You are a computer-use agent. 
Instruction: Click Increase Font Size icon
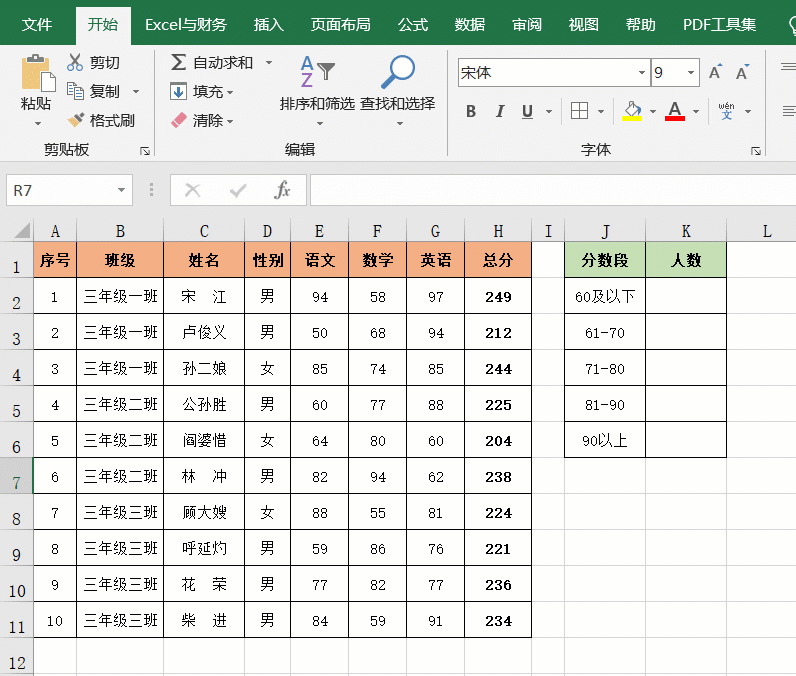click(715, 73)
